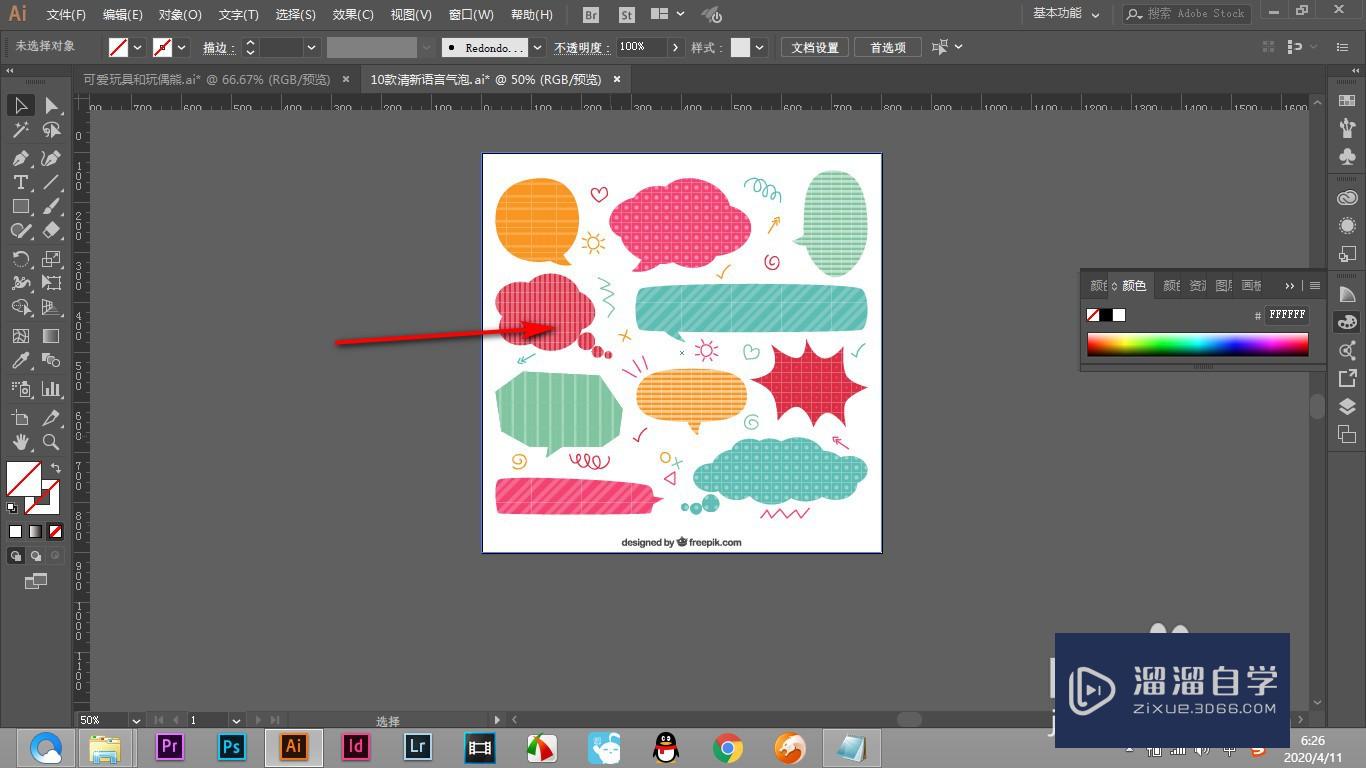Select the Curvature tool
The width and height of the screenshot is (1366, 768).
tap(51, 158)
